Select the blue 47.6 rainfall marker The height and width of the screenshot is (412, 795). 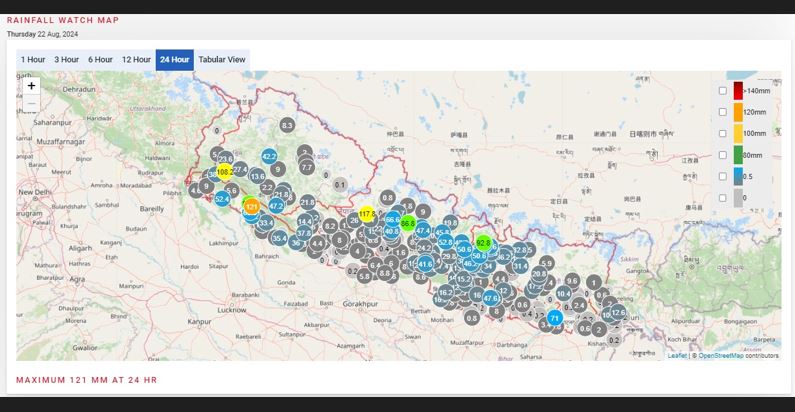click(x=490, y=298)
